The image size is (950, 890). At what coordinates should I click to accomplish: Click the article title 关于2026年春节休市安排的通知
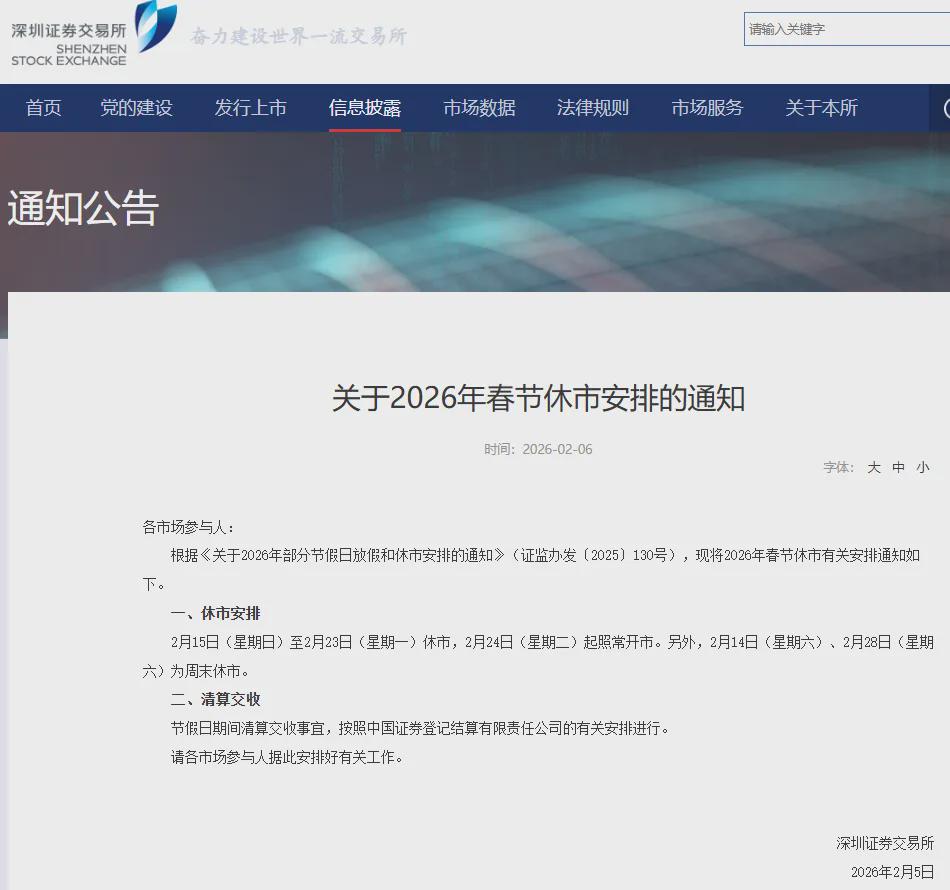pyautogui.click(x=538, y=399)
